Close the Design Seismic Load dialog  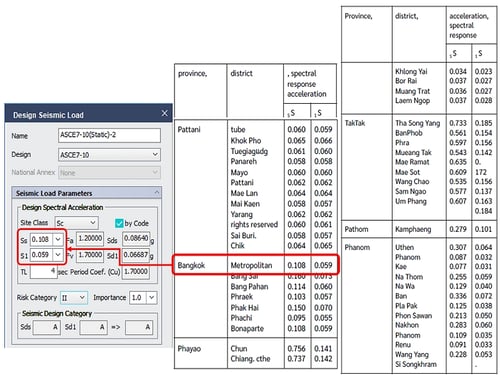pos(164,113)
